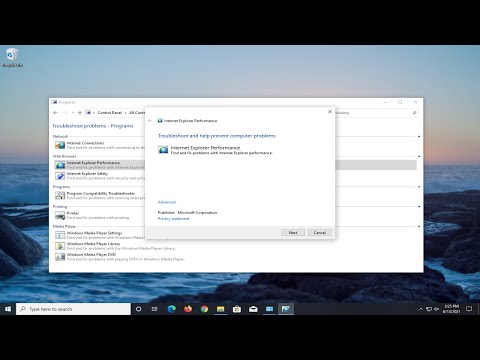Open Task View on the taskbar
Viewport: 480px width, 360px height.
point(154,309)
